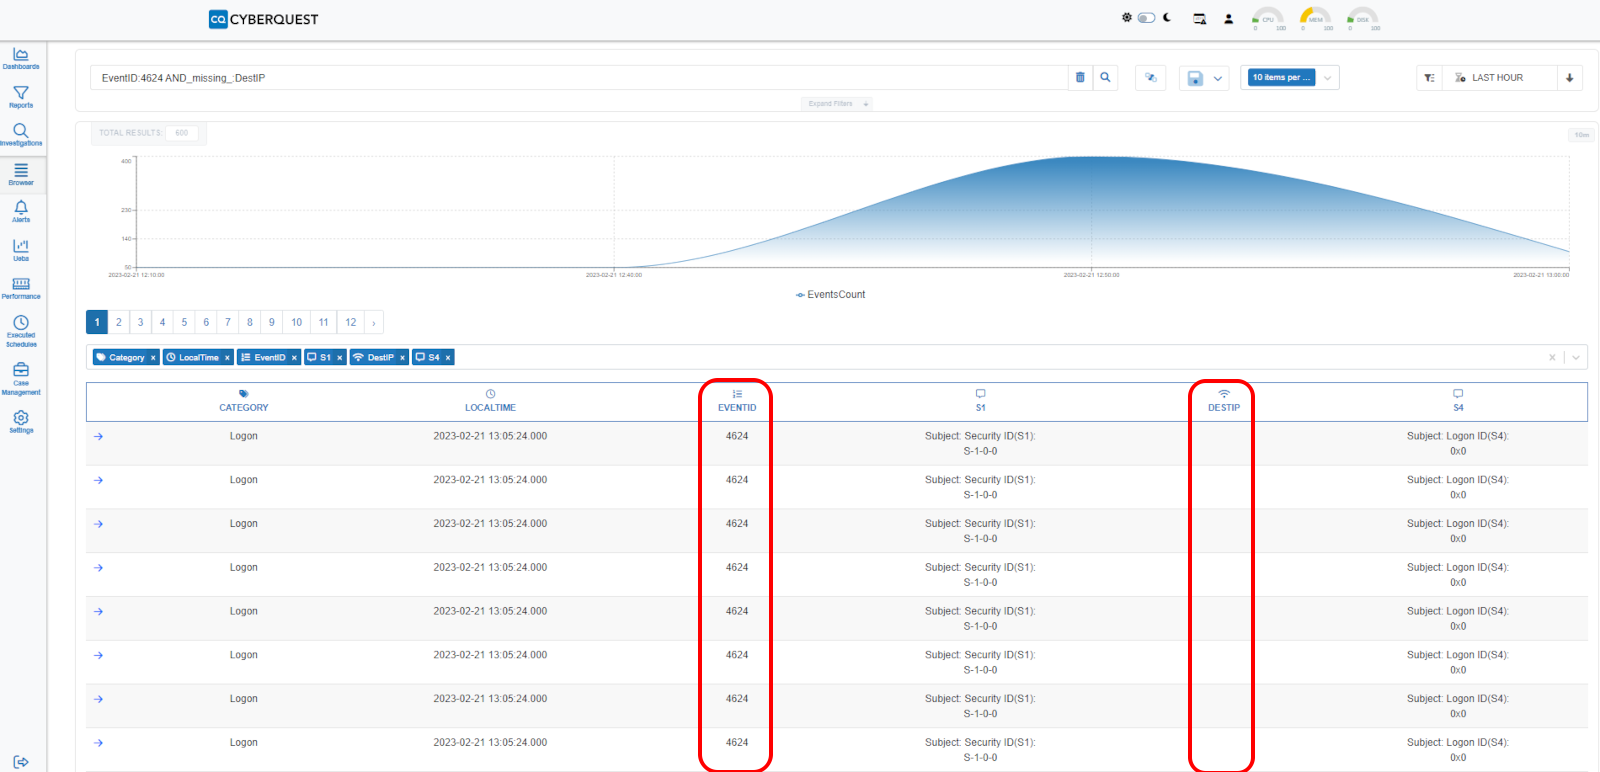Click the DISK gauge indicator
The height and width of the screenshot is (772, 1600).
click(x=1363, y=19)
